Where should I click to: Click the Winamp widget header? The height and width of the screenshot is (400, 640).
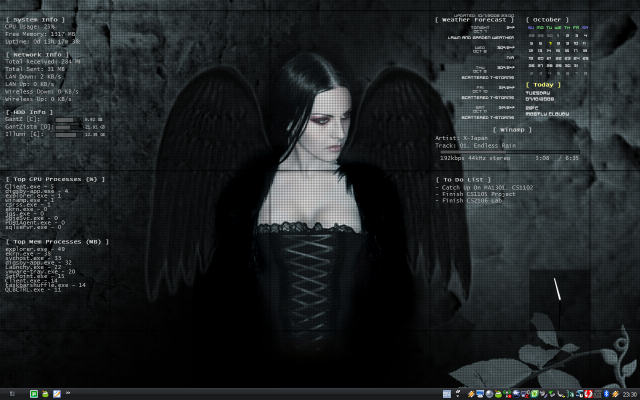click(512, 130)
